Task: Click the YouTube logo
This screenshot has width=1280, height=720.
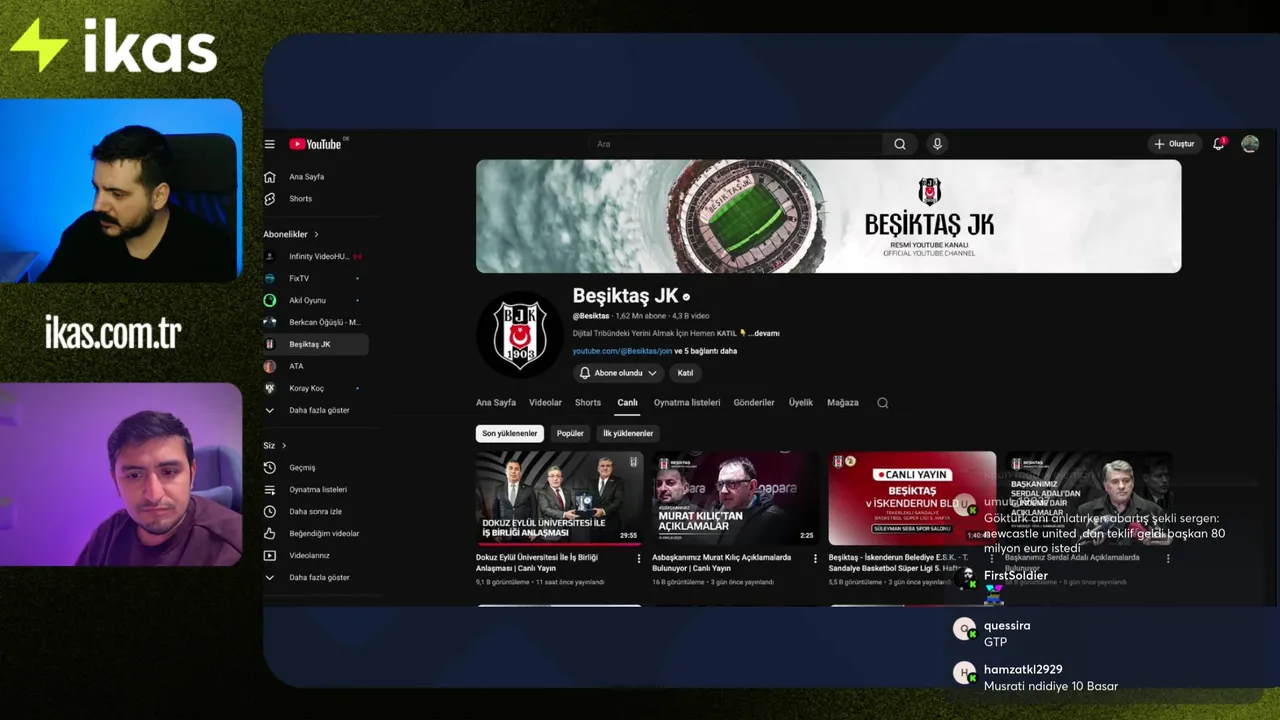Action: (315, 144)
